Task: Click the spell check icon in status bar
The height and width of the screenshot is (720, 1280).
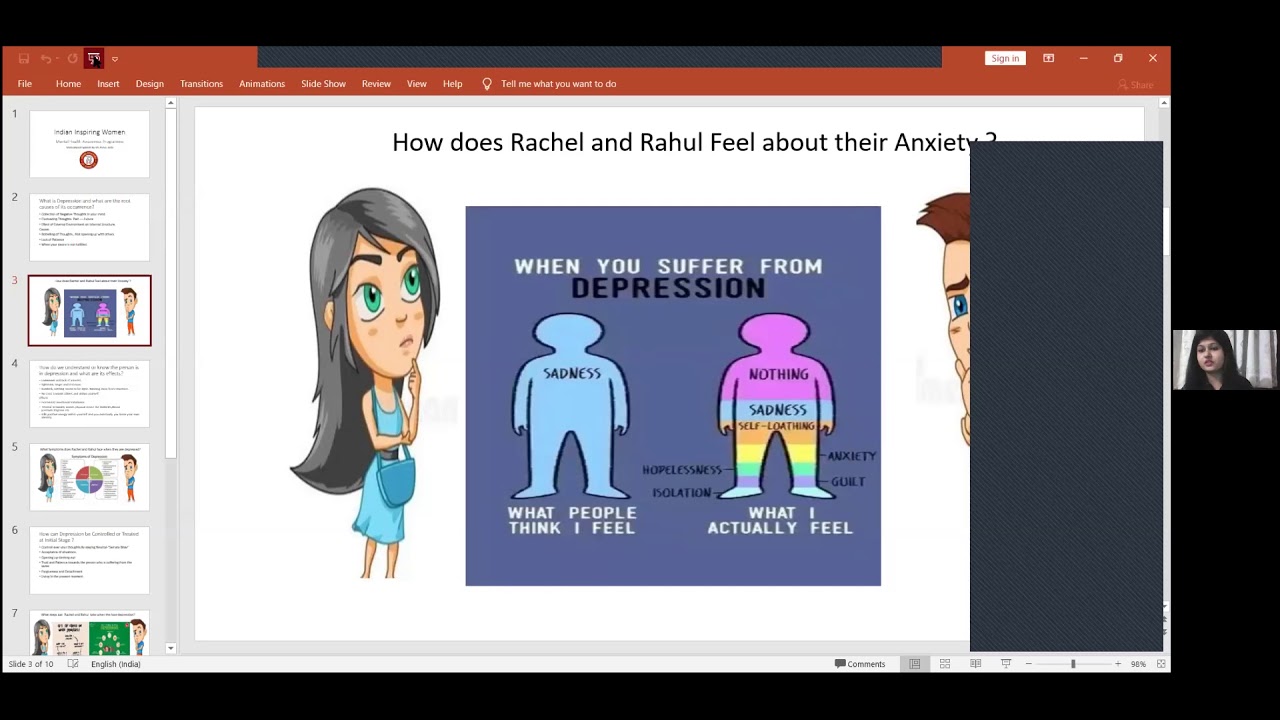Action: (x=73, y=664)
